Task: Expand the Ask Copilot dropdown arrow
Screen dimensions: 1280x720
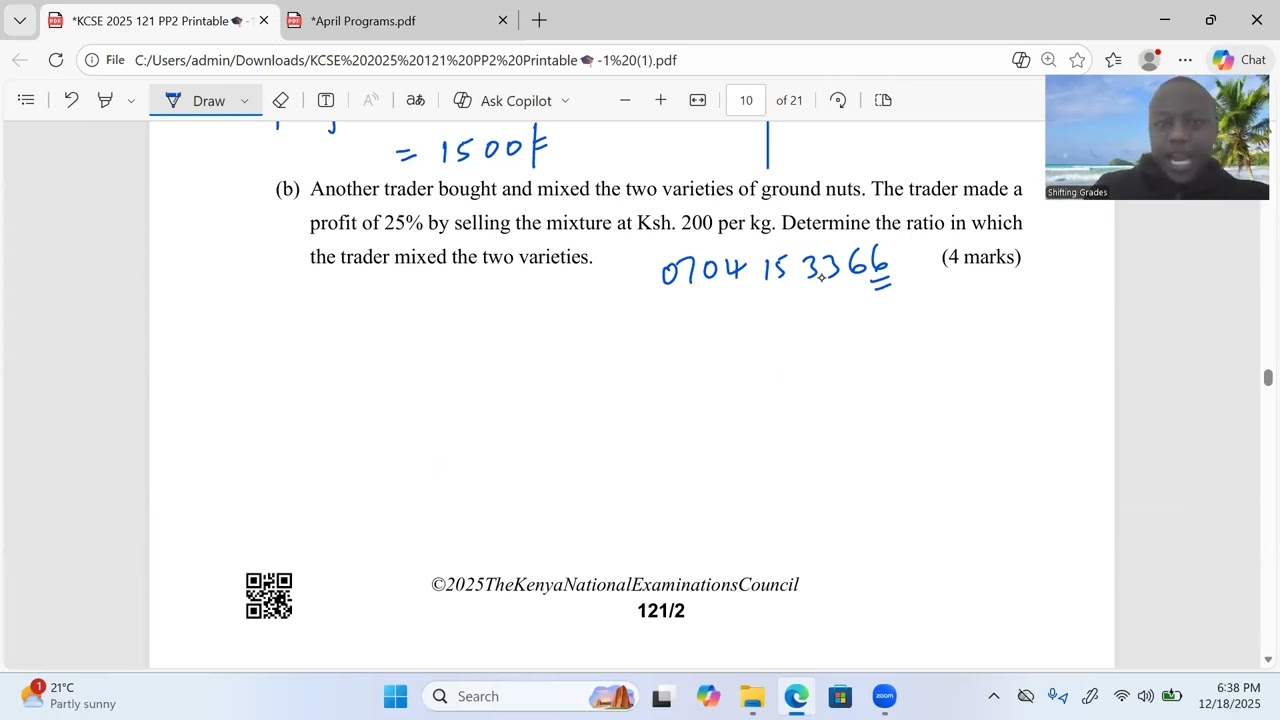Action: tap(565, 101)
